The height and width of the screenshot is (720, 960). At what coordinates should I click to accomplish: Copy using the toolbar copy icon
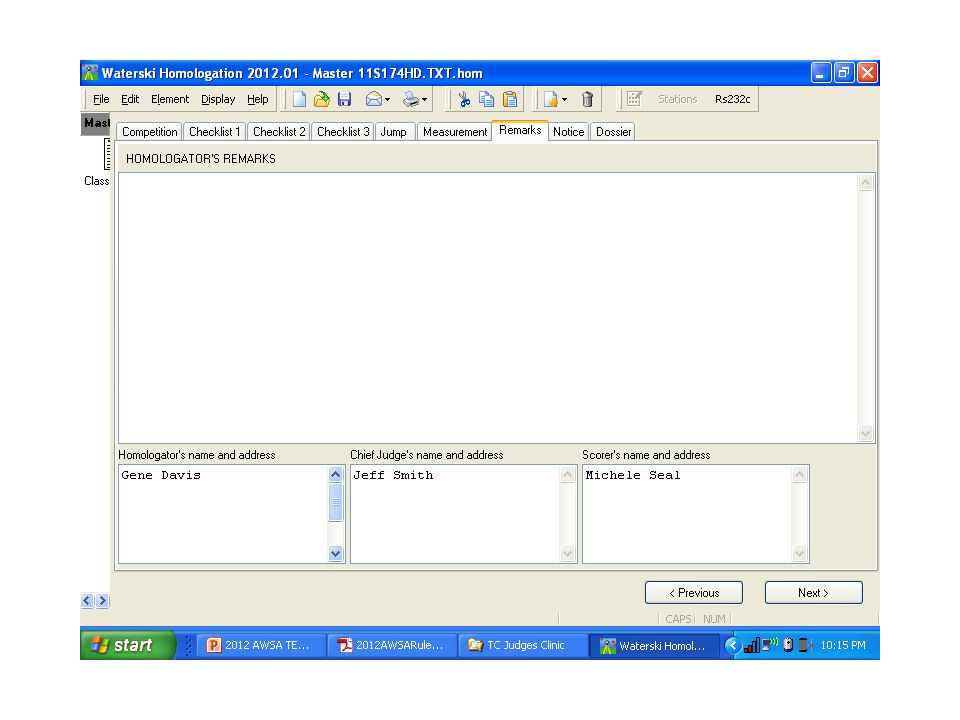(x=487, y=99)
